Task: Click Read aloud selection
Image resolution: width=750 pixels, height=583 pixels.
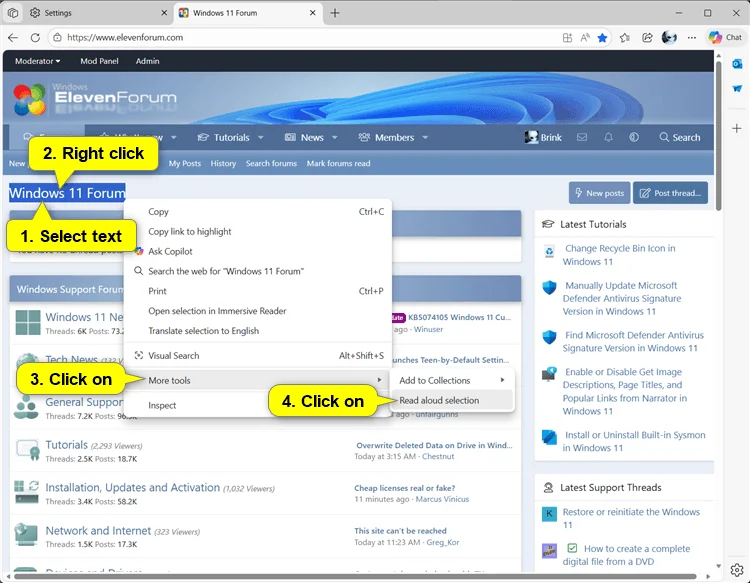Action: pos(452,400)
